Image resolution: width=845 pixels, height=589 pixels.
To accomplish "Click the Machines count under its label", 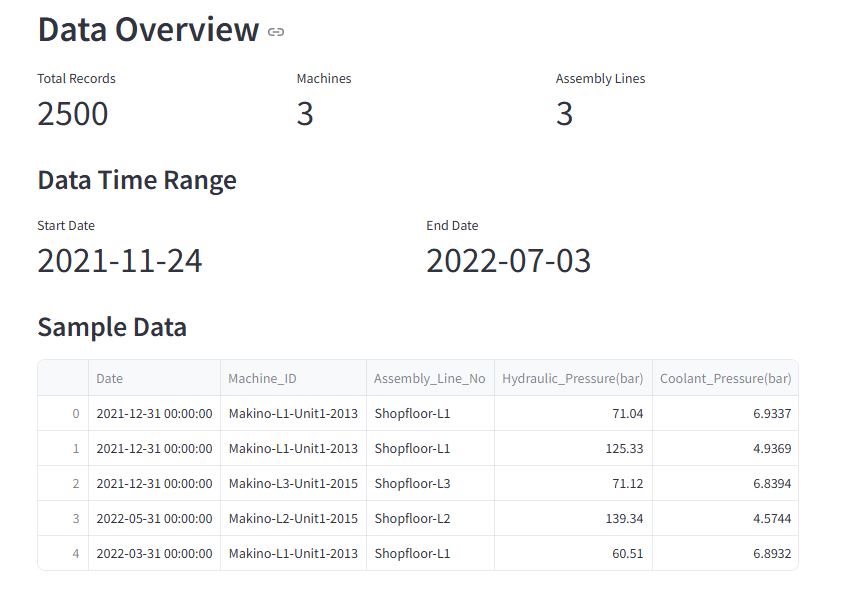I will (x=303, y=113).
